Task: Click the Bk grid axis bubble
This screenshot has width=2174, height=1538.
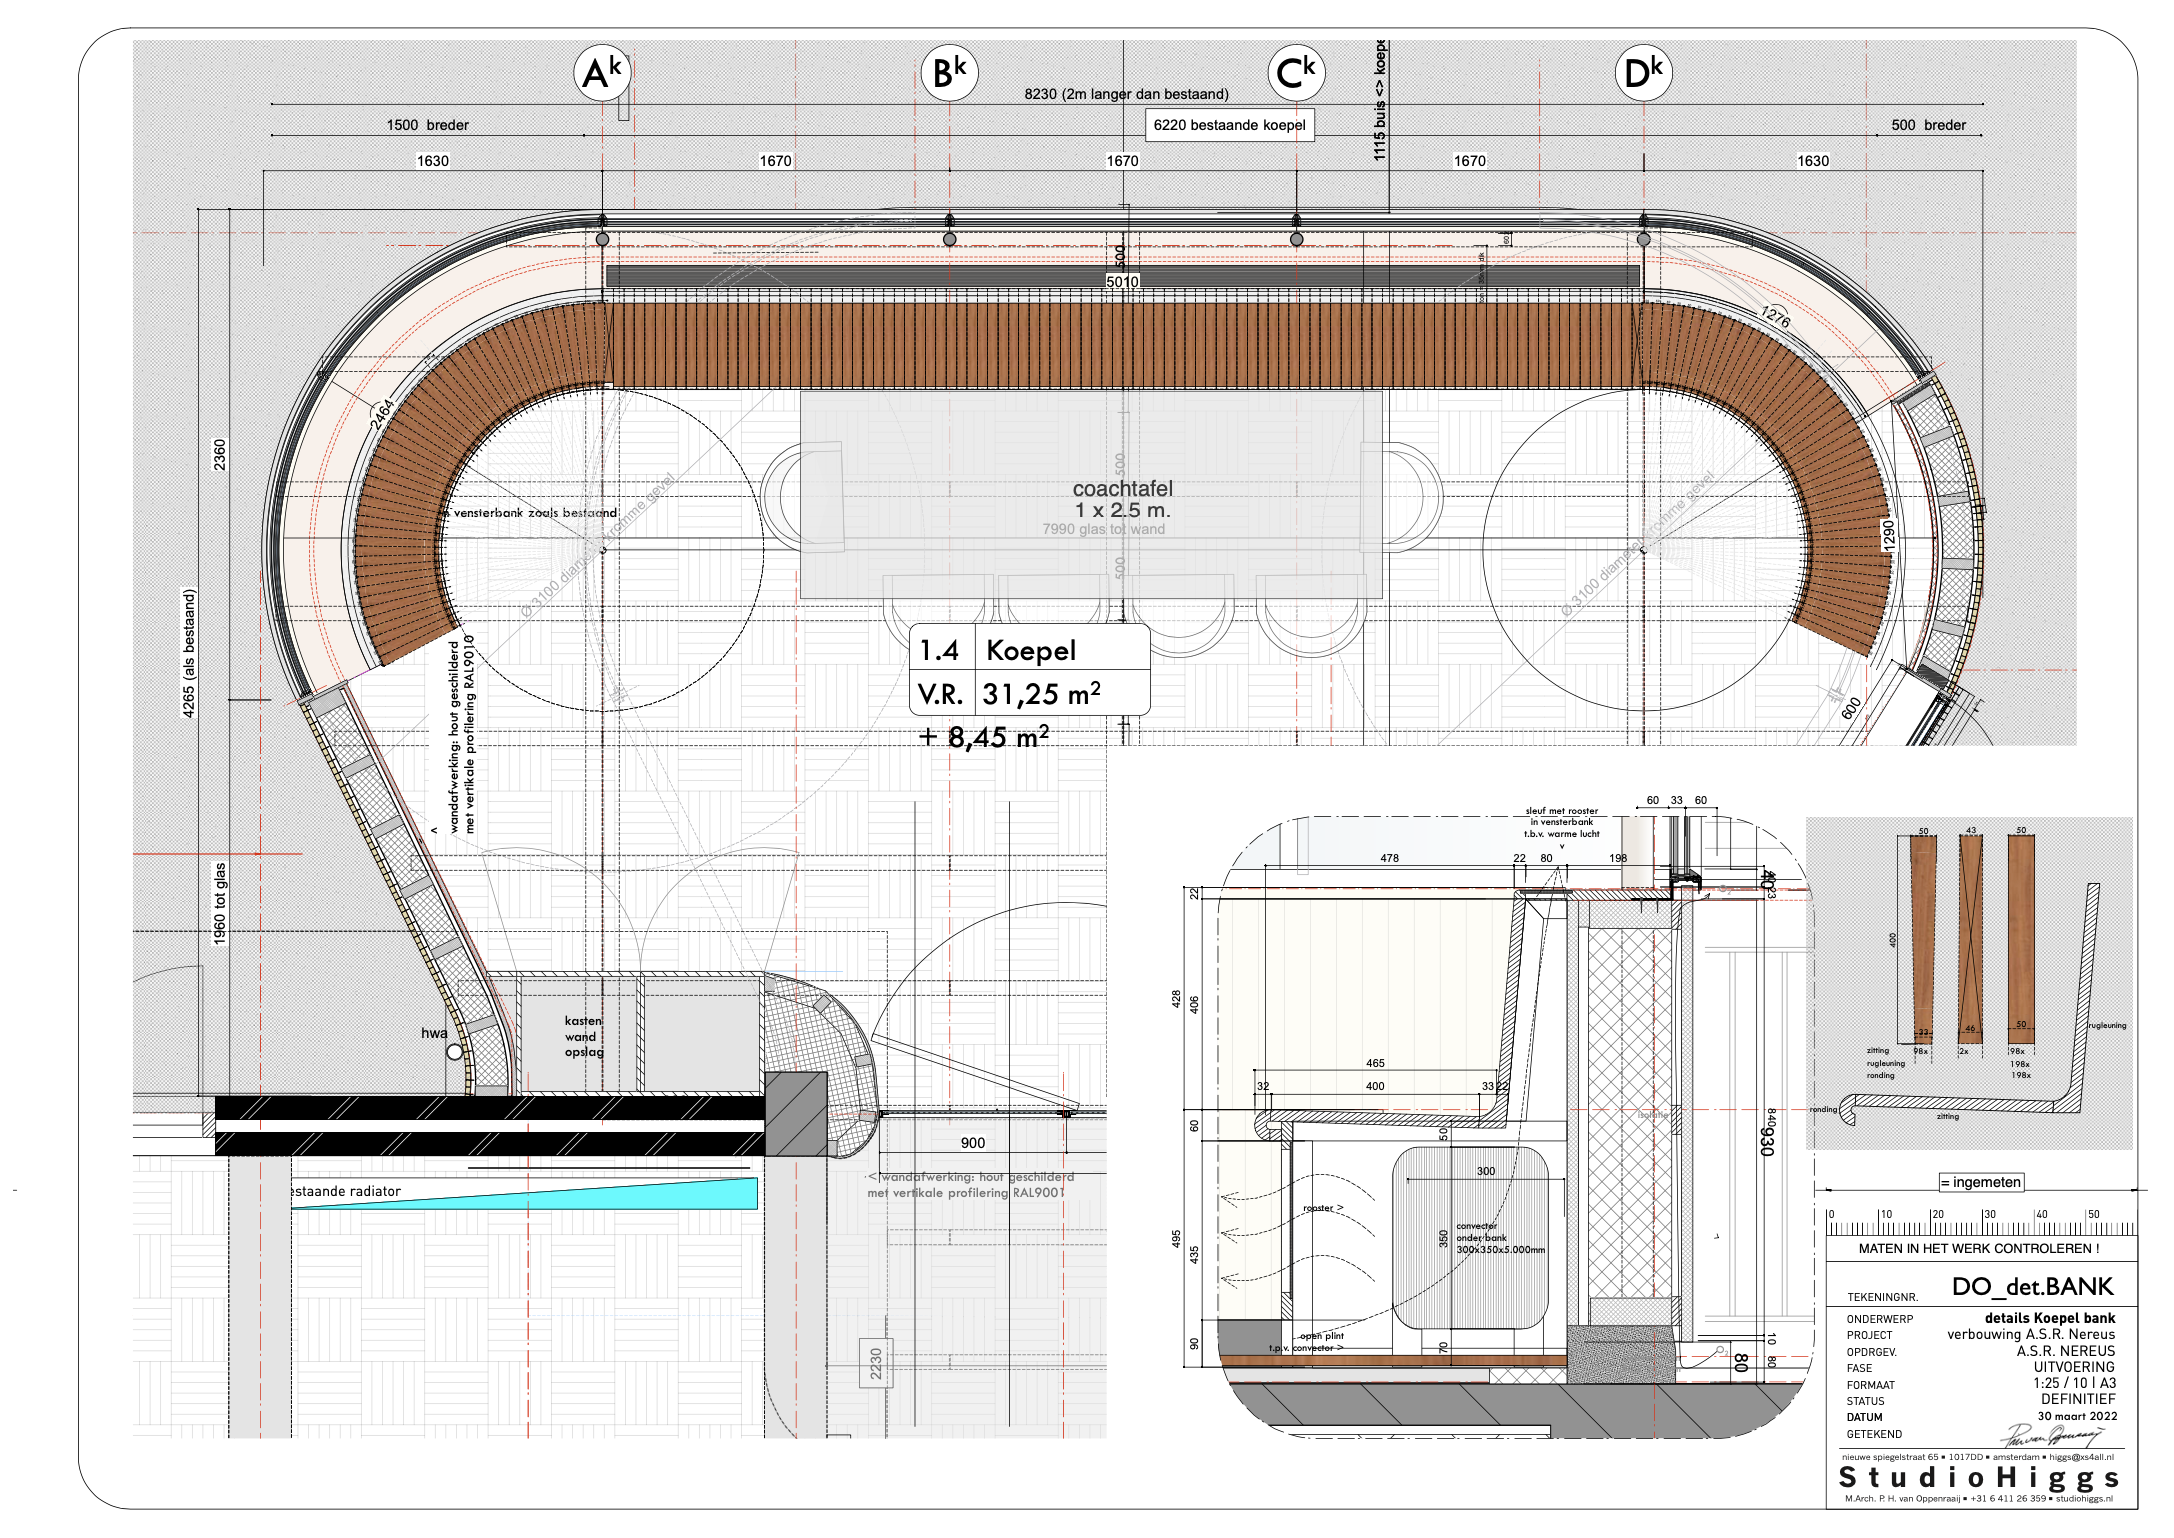Action: (949, 73)
